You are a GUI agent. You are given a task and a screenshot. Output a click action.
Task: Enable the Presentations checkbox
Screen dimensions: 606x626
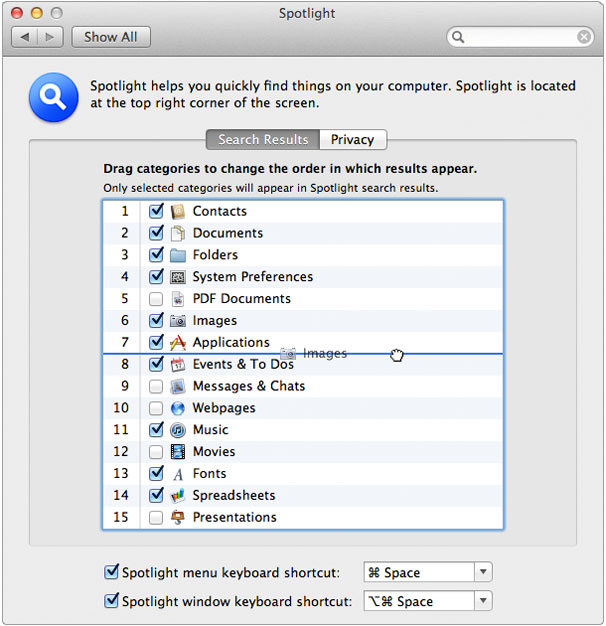coord(156,518)
